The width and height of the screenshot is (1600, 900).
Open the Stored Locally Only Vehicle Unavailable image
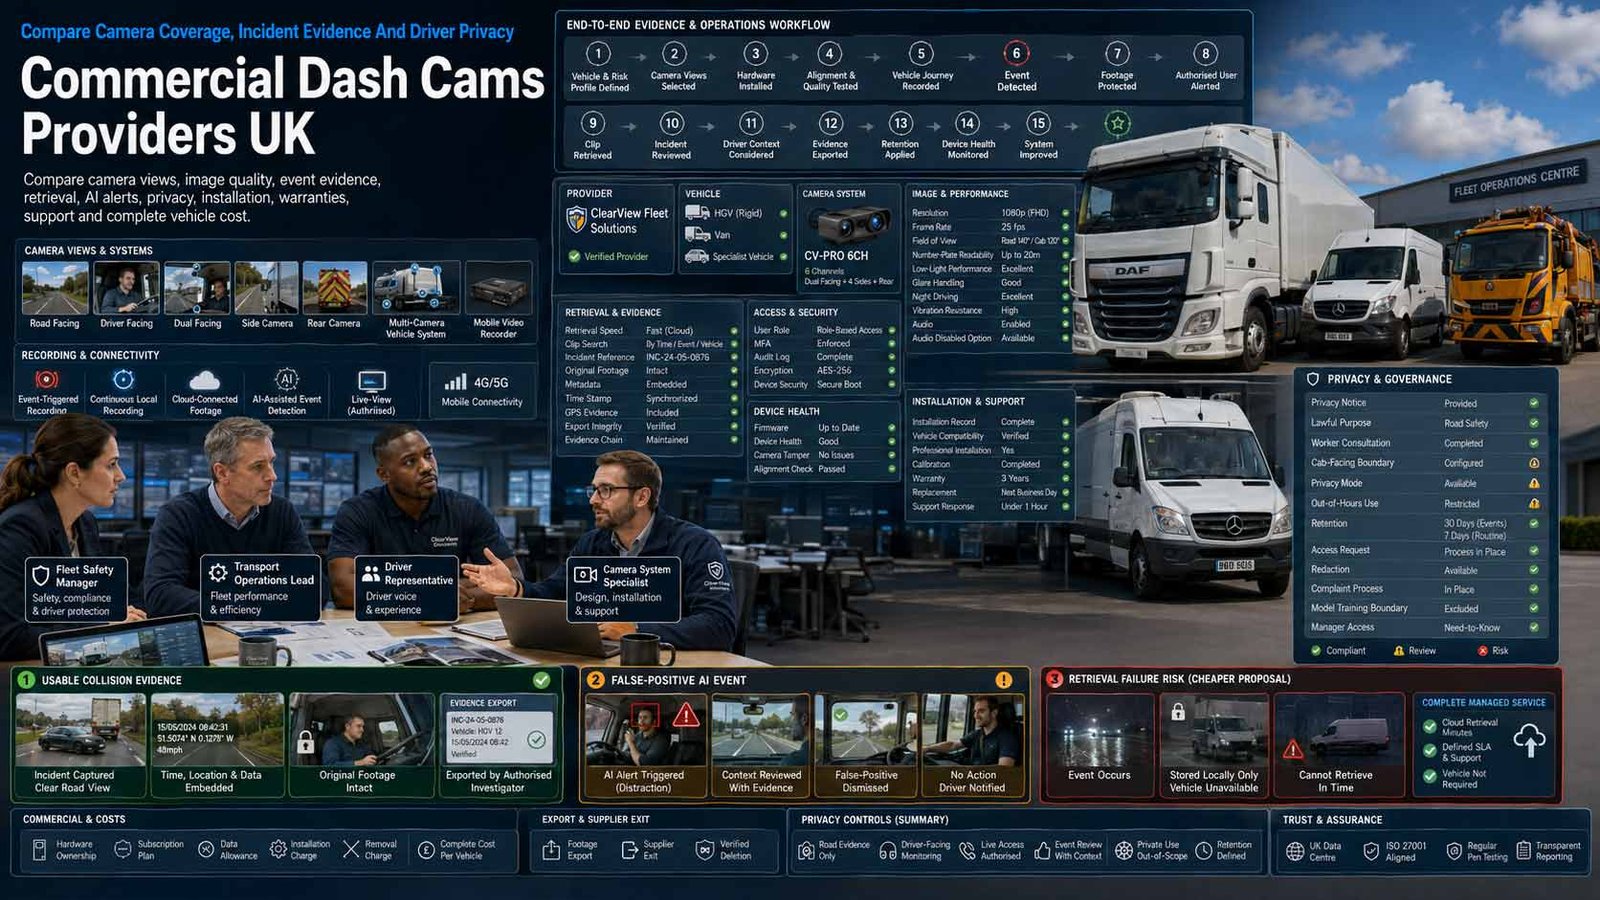1213,732
